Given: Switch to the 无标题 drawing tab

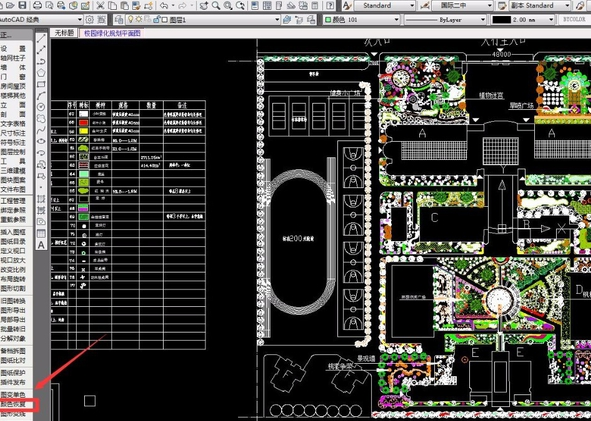Looking at the screenshot, I should point(64,33).
